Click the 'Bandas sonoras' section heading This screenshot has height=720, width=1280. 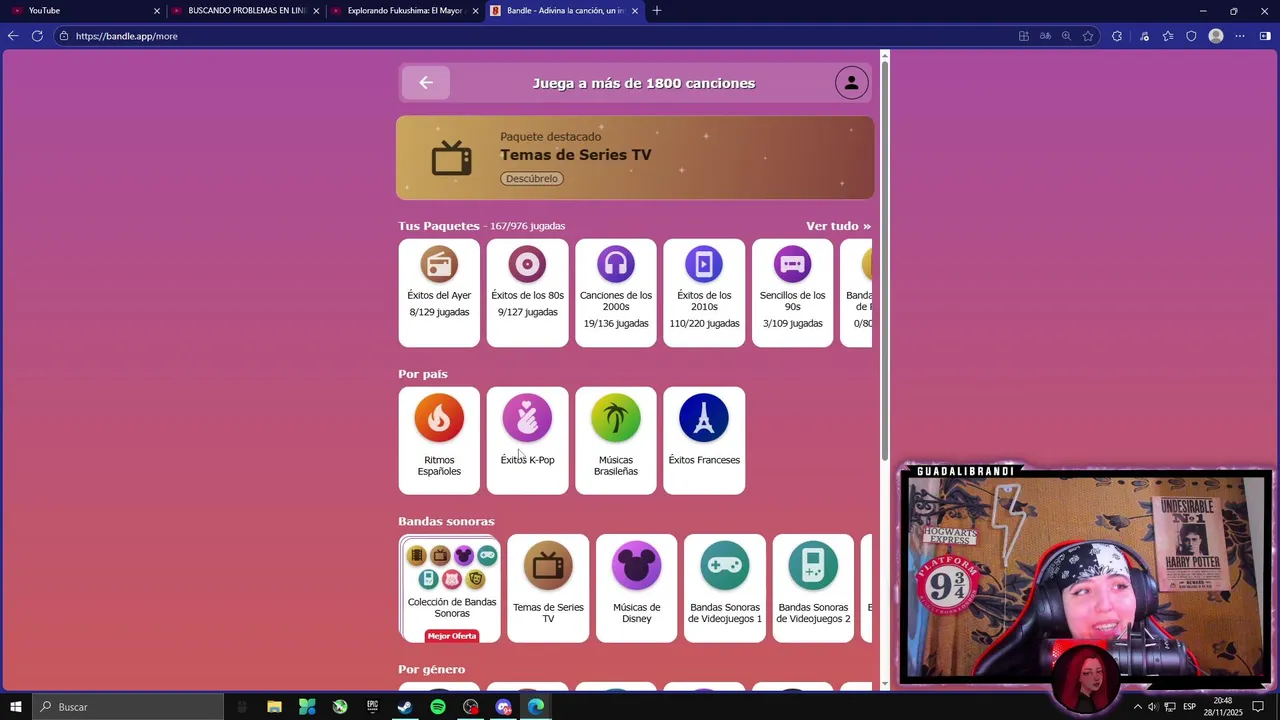446,521
